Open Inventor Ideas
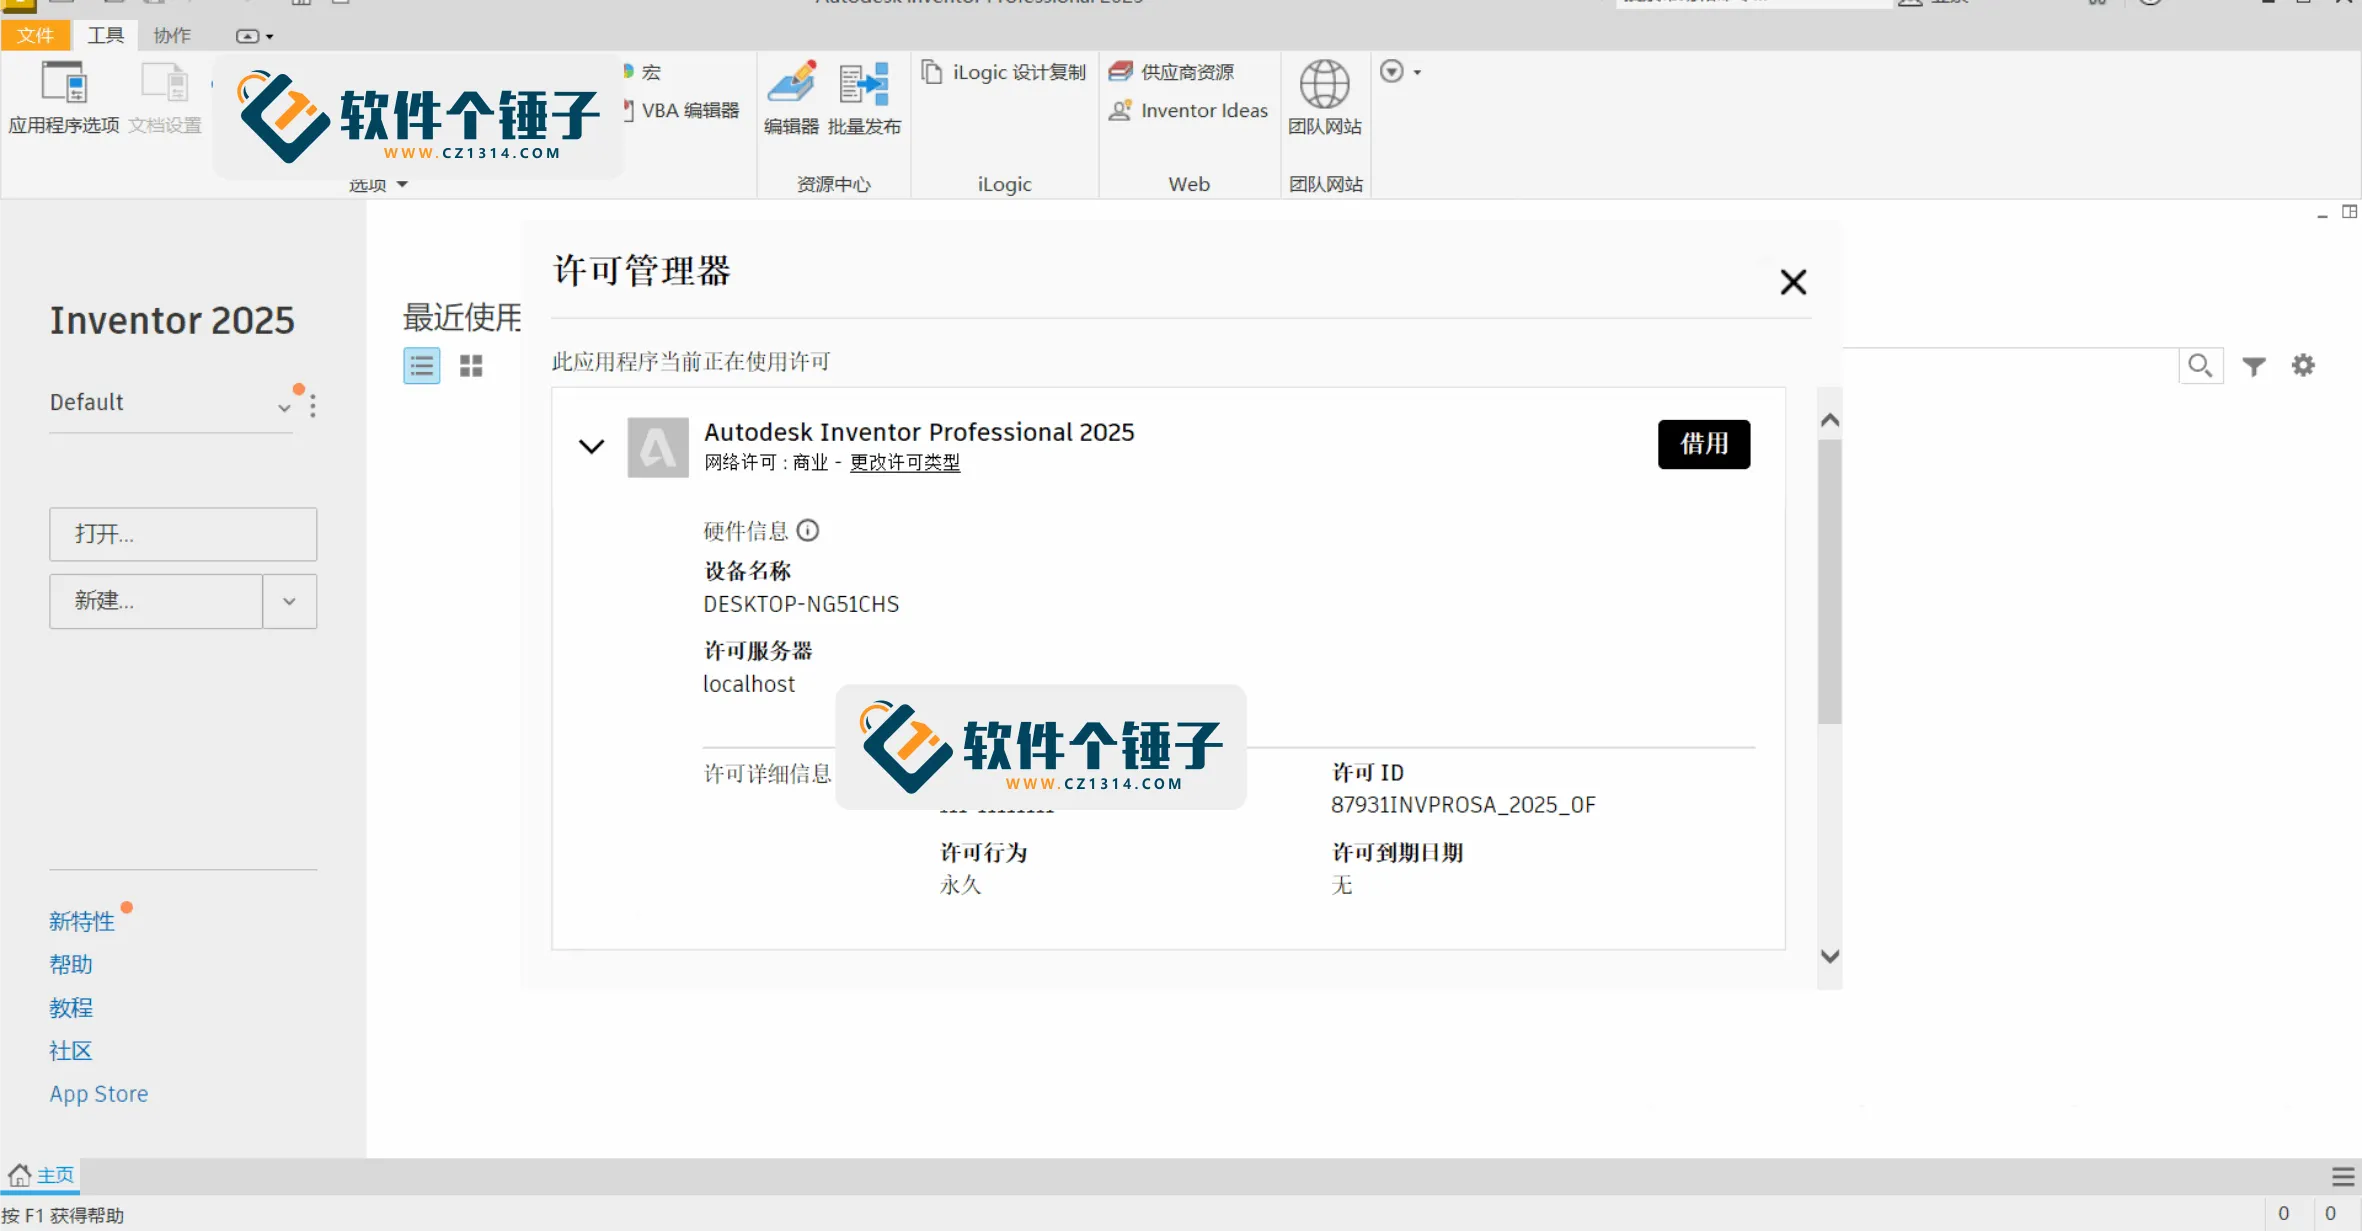 click(x=1188, y=110)
